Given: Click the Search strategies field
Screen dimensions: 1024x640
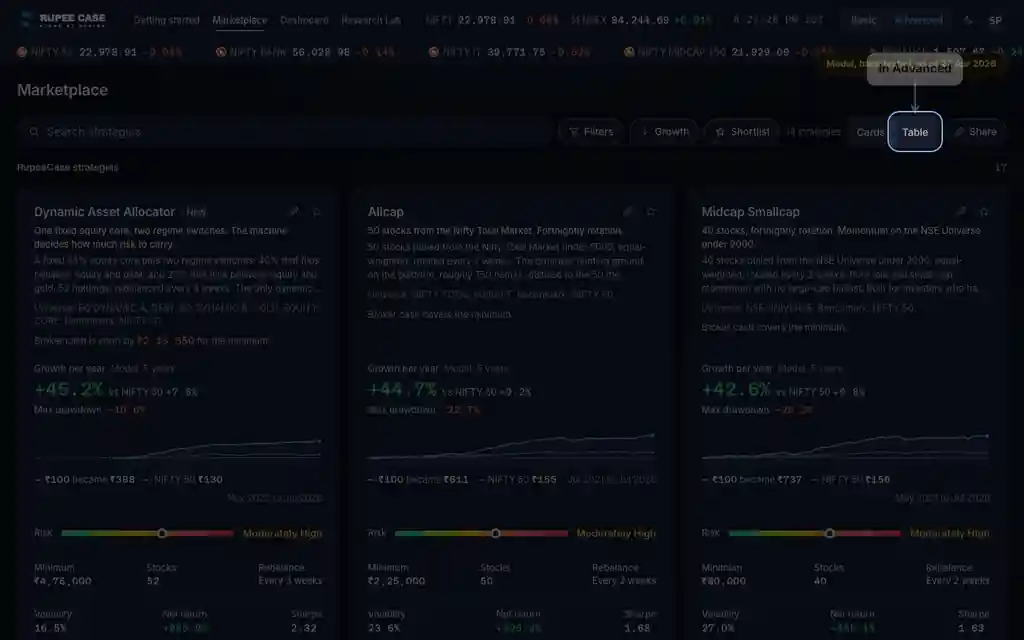Looking at the screenshot, I should (284, 132).
